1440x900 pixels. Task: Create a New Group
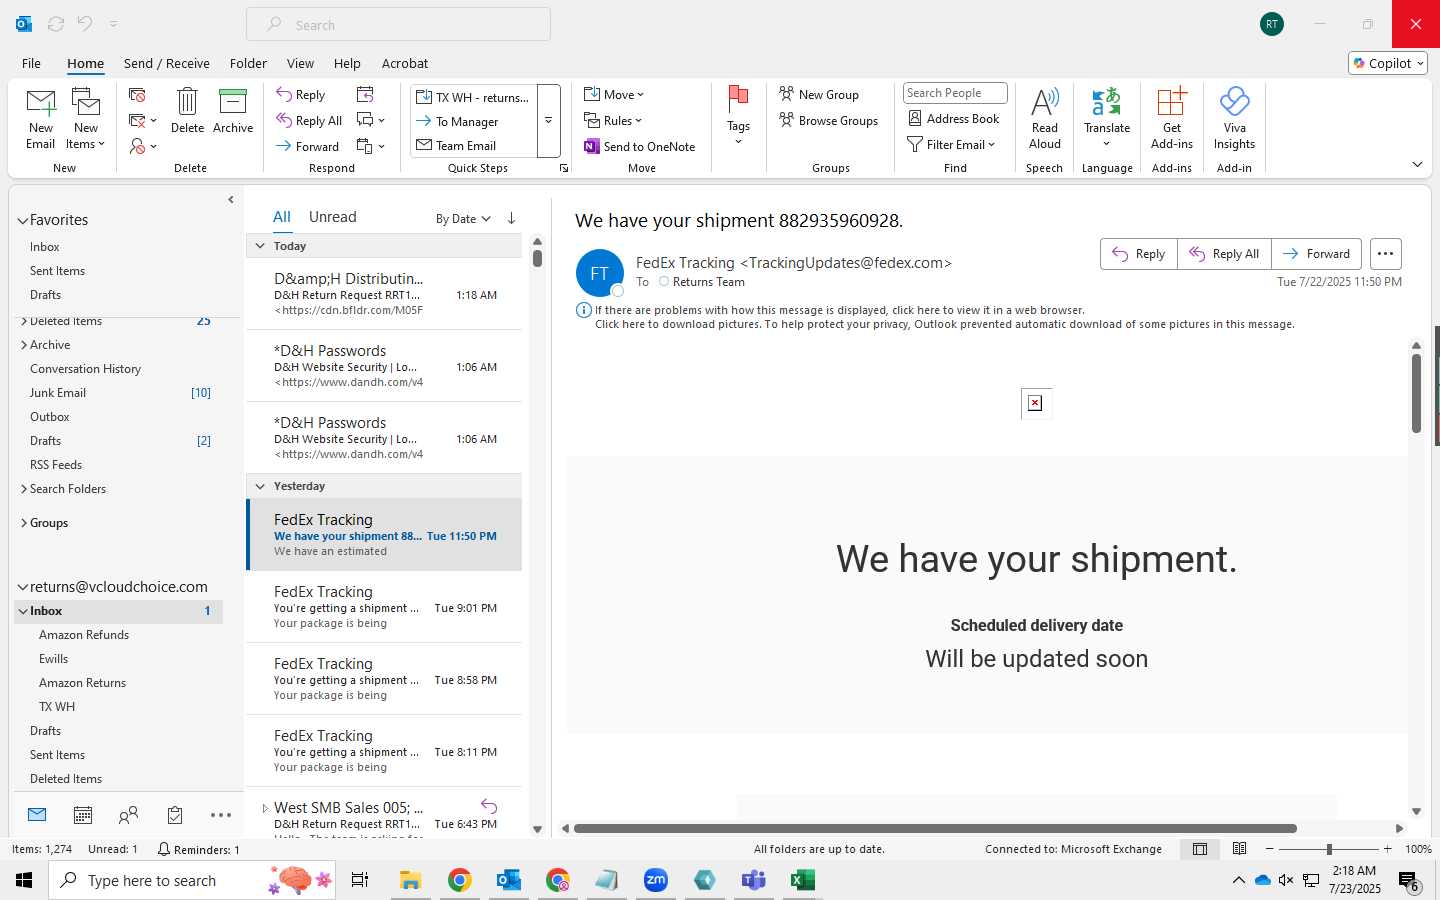tap(819, 95)
